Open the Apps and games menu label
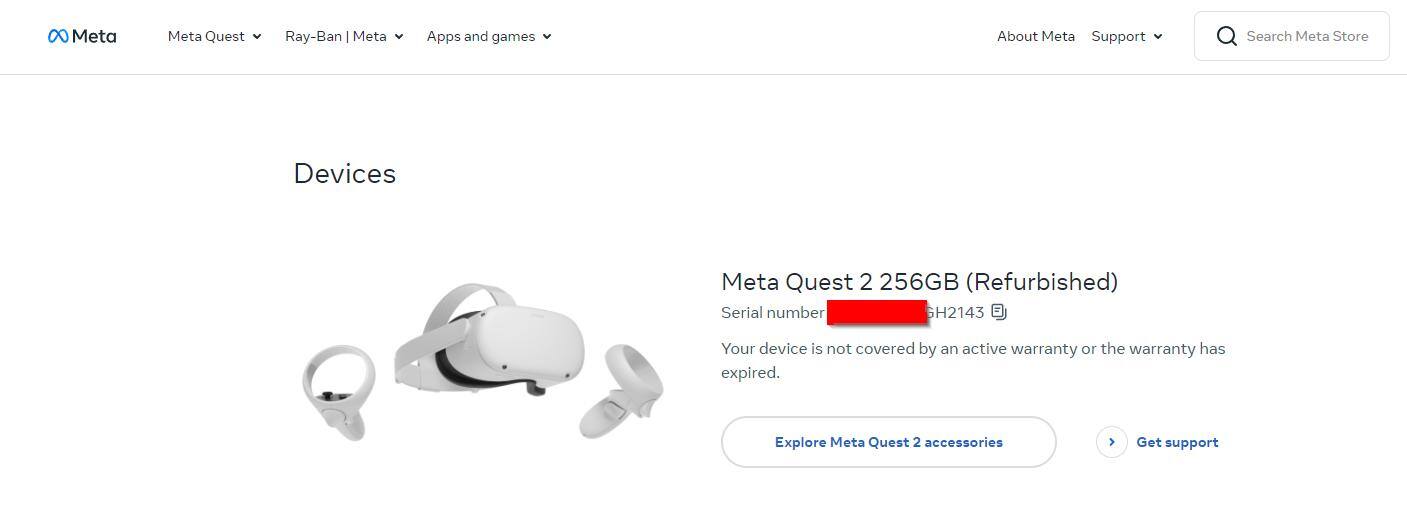1407x508 pixels. pos(480,36)
